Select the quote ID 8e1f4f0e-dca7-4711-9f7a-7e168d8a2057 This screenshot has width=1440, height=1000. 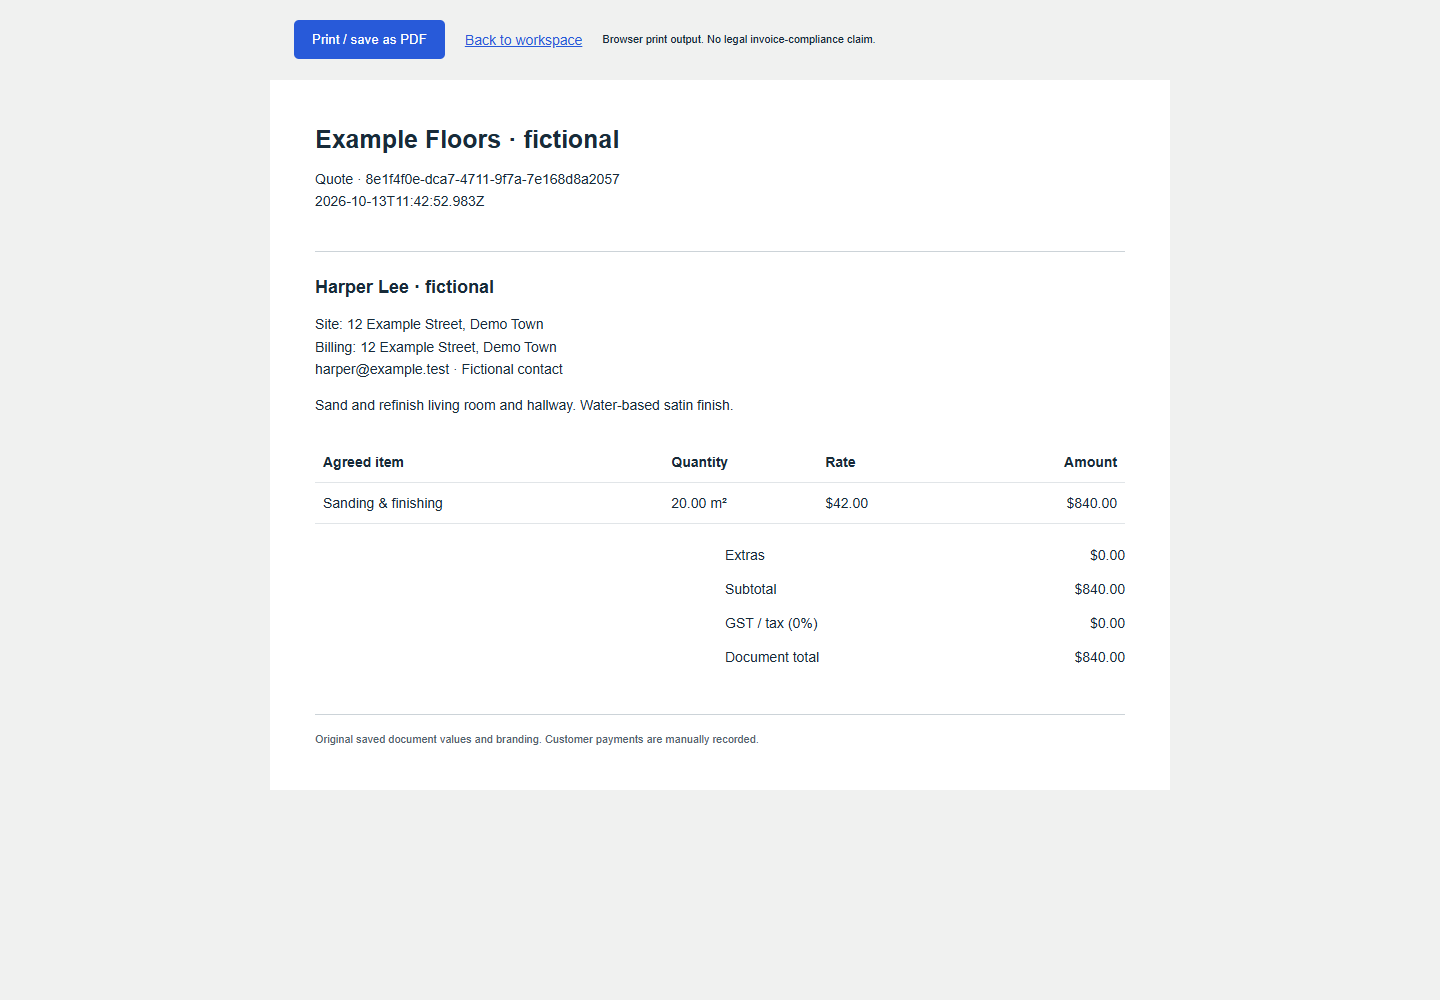click(x=492, y=179)
